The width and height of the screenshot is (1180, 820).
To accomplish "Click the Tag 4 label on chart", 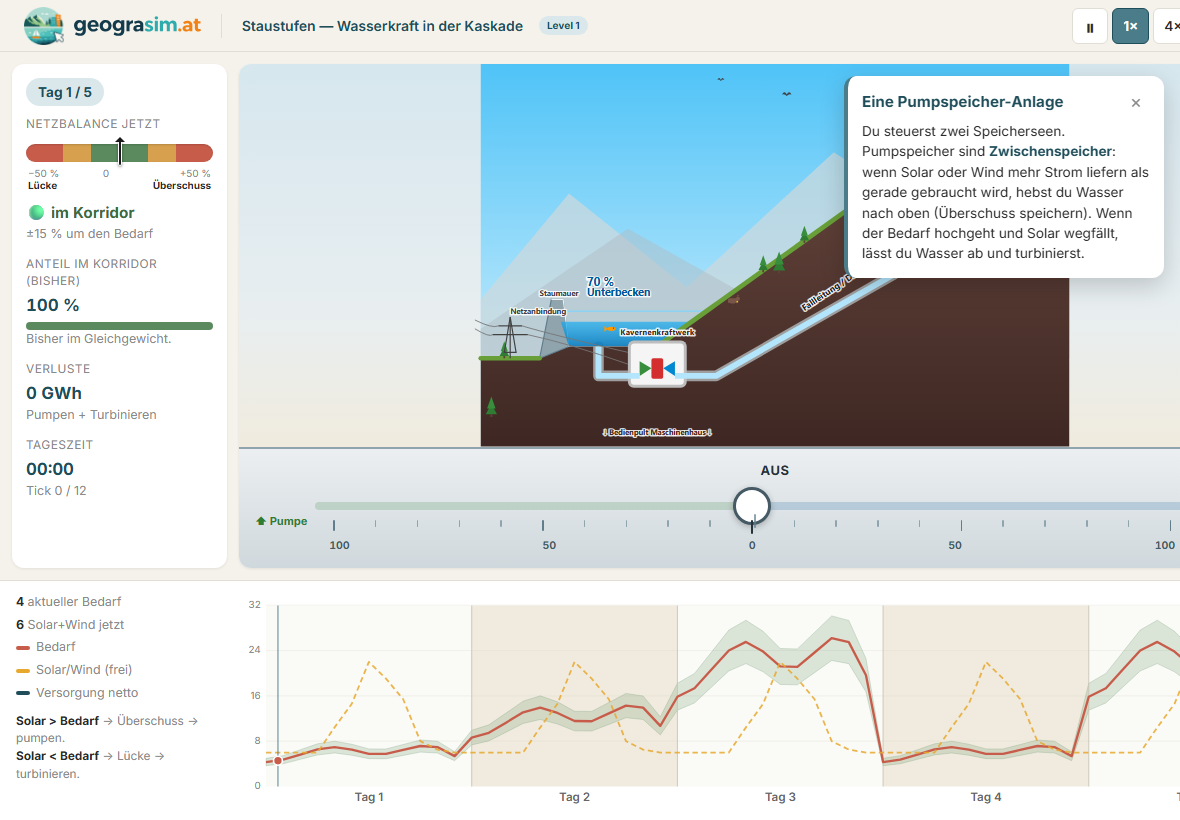I will click(x=986, y=797).
